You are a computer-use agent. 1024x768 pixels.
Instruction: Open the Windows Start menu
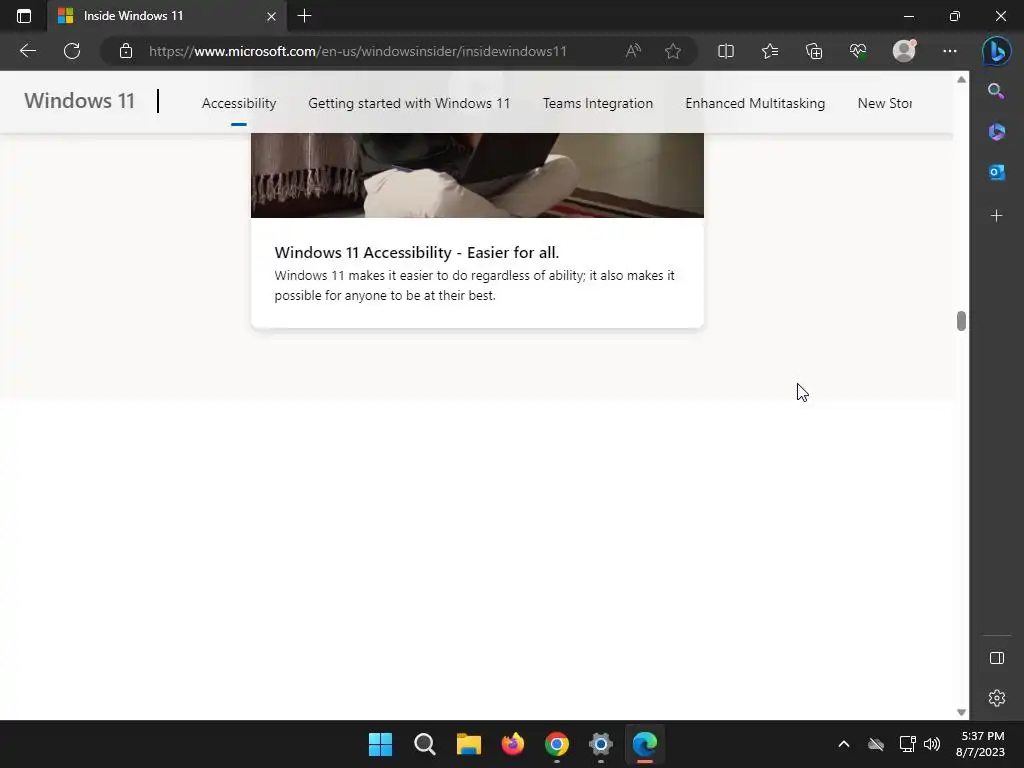coord(381,744)
